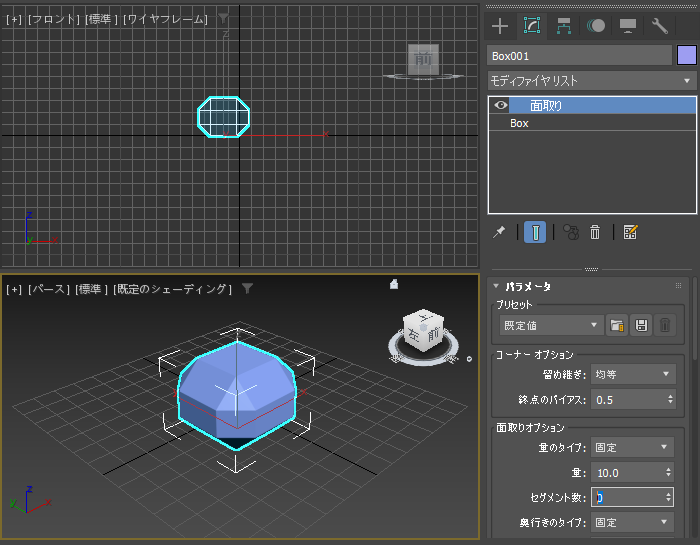Open the [フロント] viewport view menu

pyautogui.click(x=54, y=19)
